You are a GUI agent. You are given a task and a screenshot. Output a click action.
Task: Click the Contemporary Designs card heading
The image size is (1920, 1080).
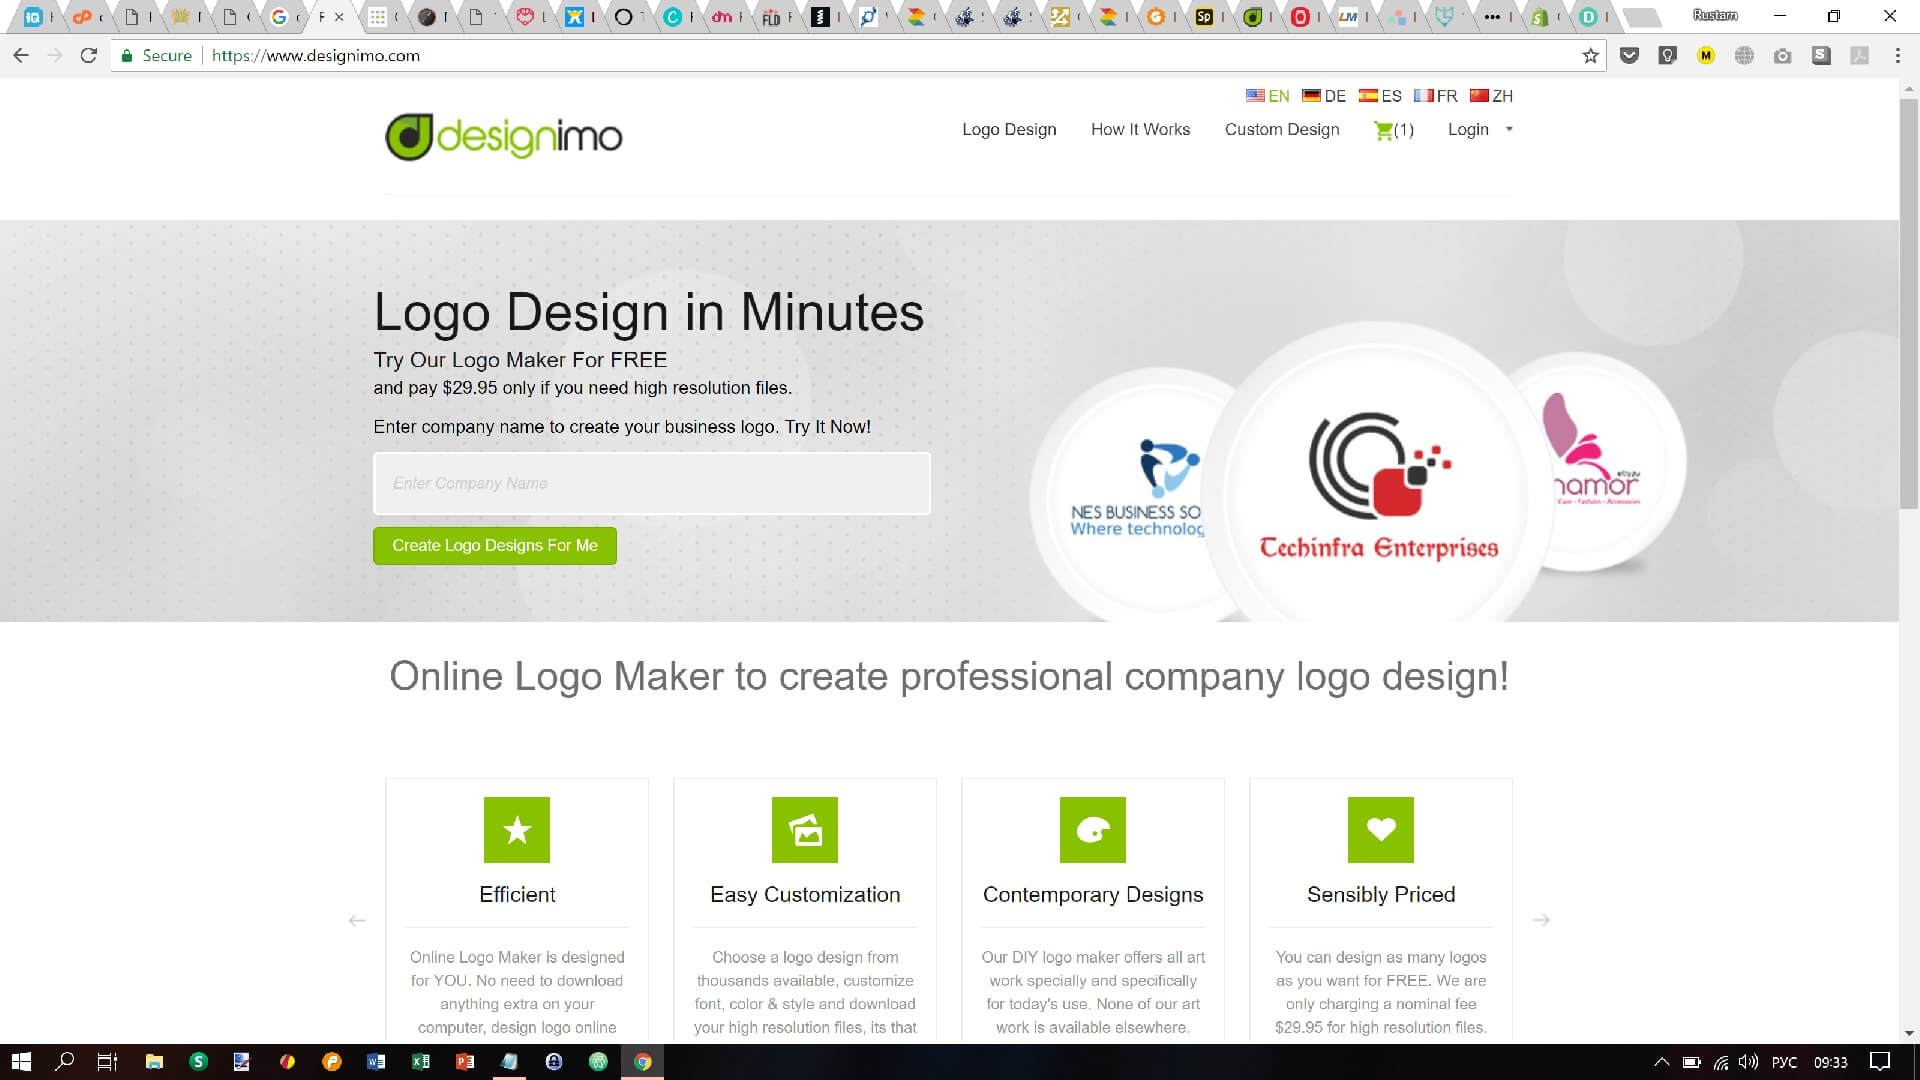click(x=1093, y=895)
